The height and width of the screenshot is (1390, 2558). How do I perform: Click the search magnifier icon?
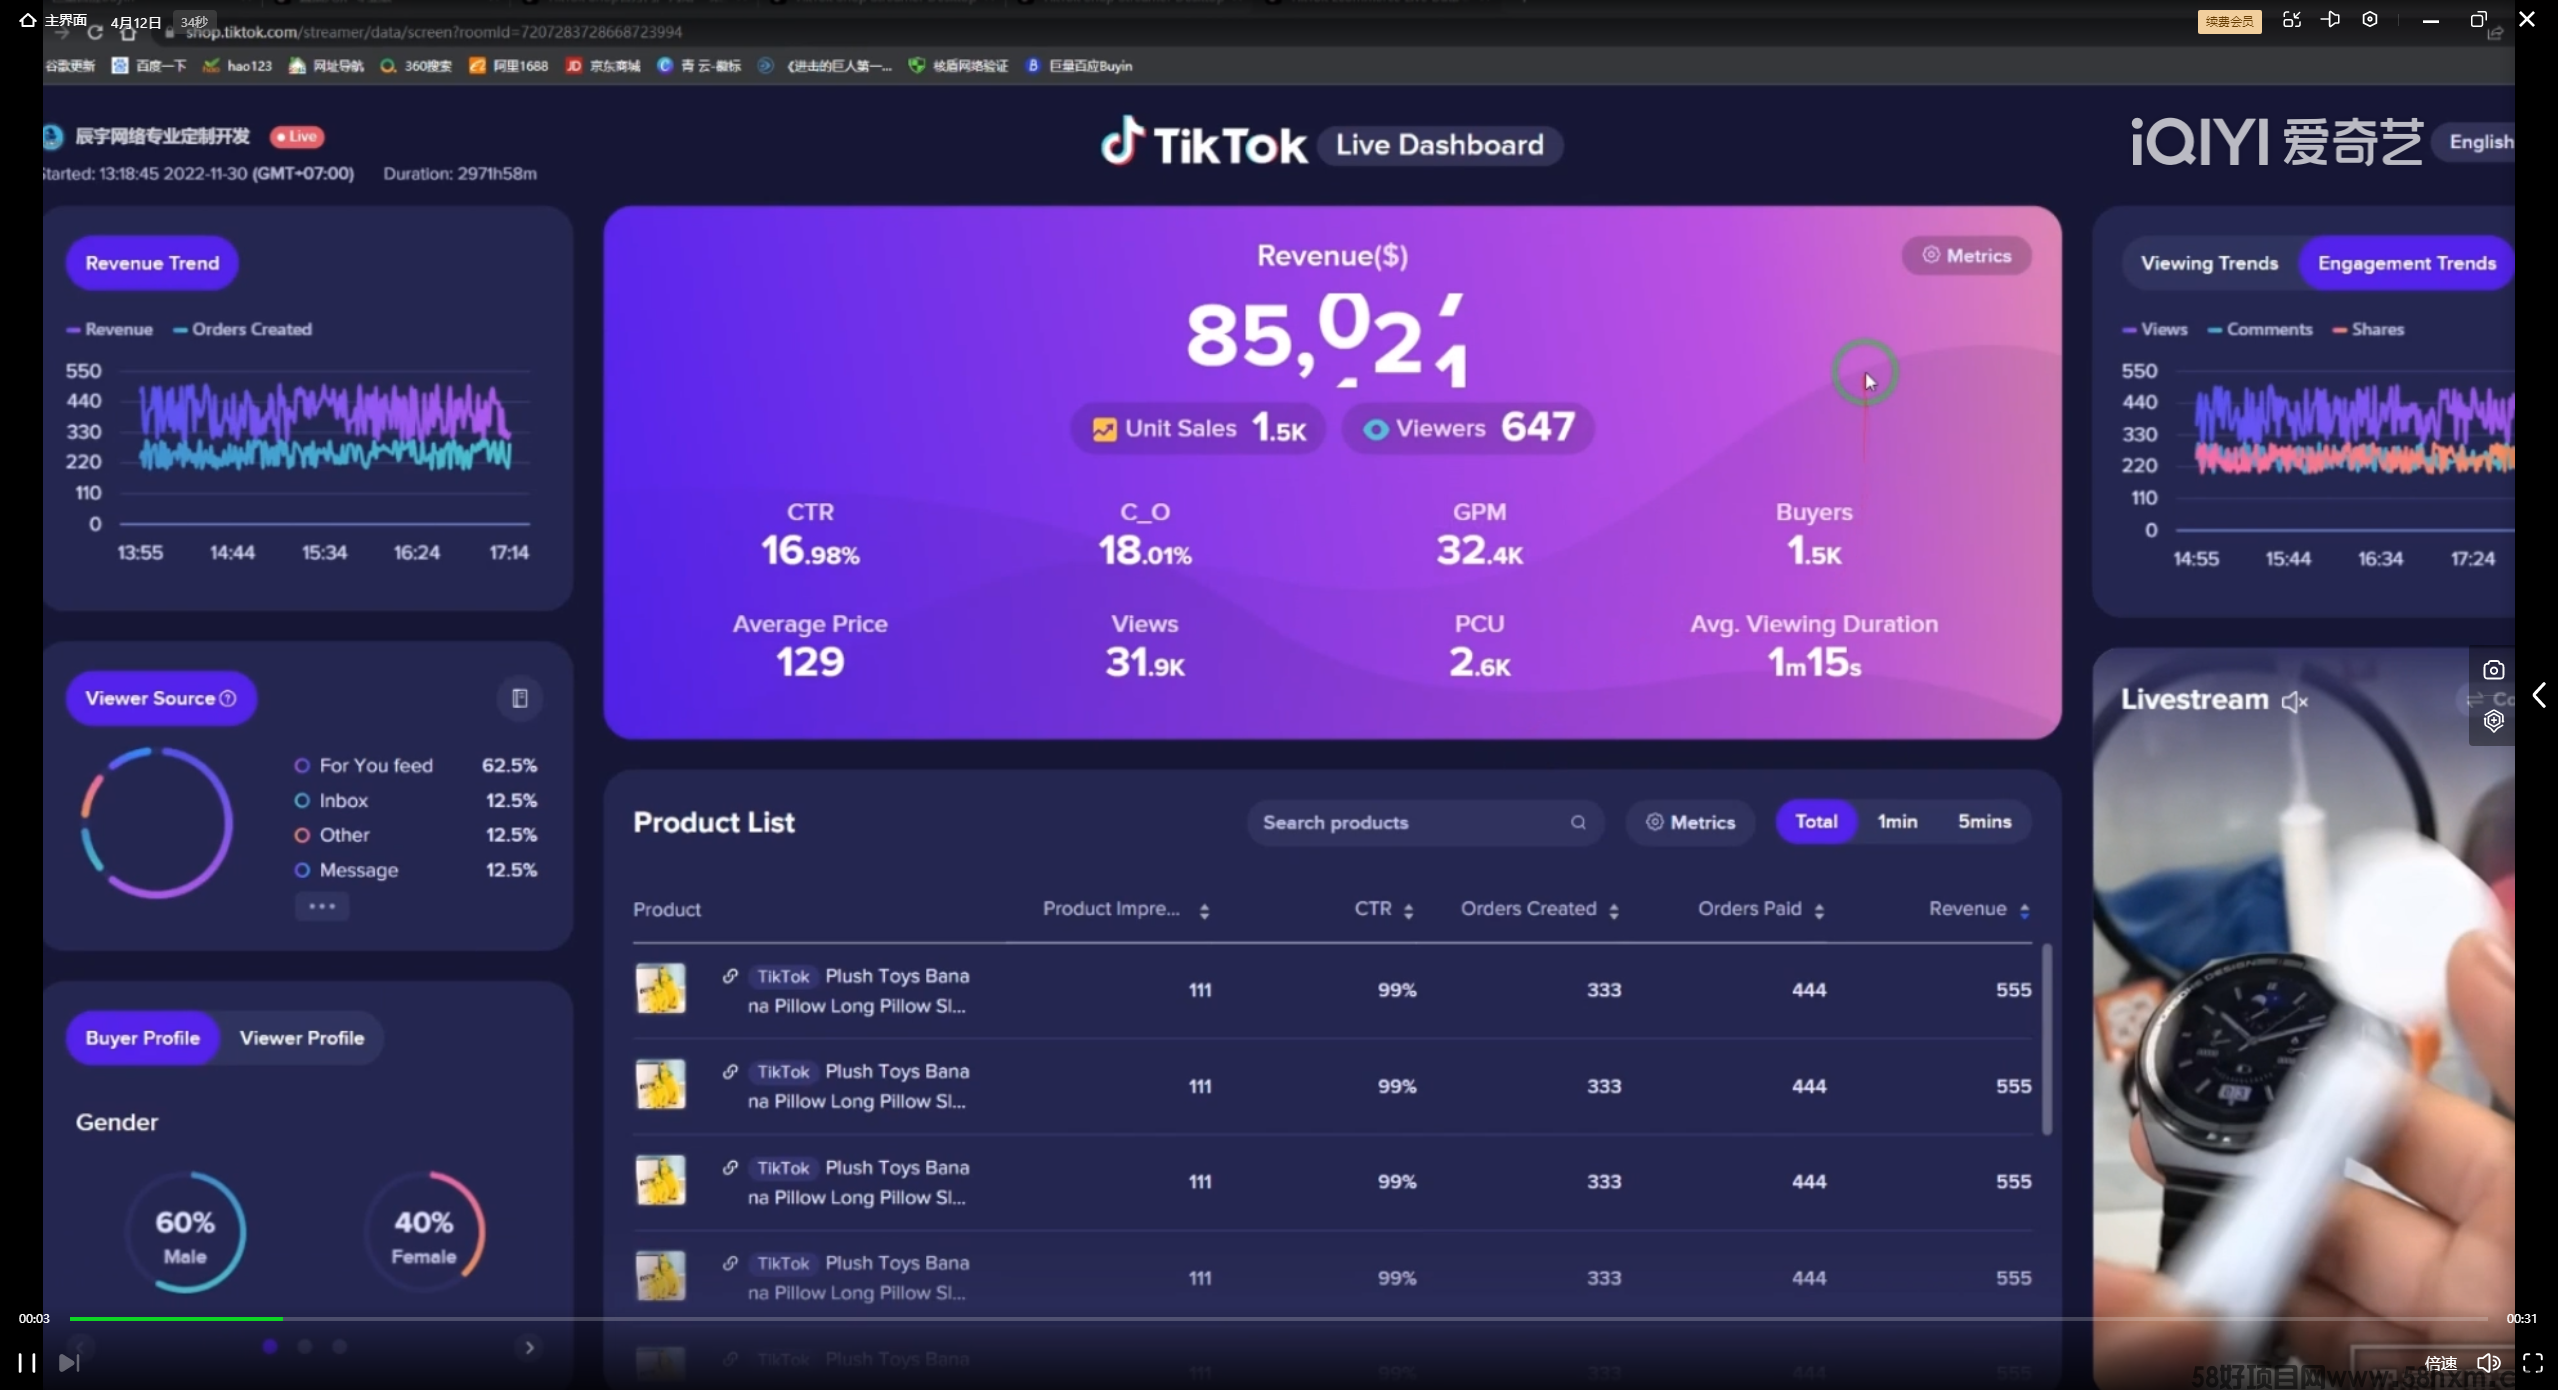pyautogui.click(x=1578, y=822)
